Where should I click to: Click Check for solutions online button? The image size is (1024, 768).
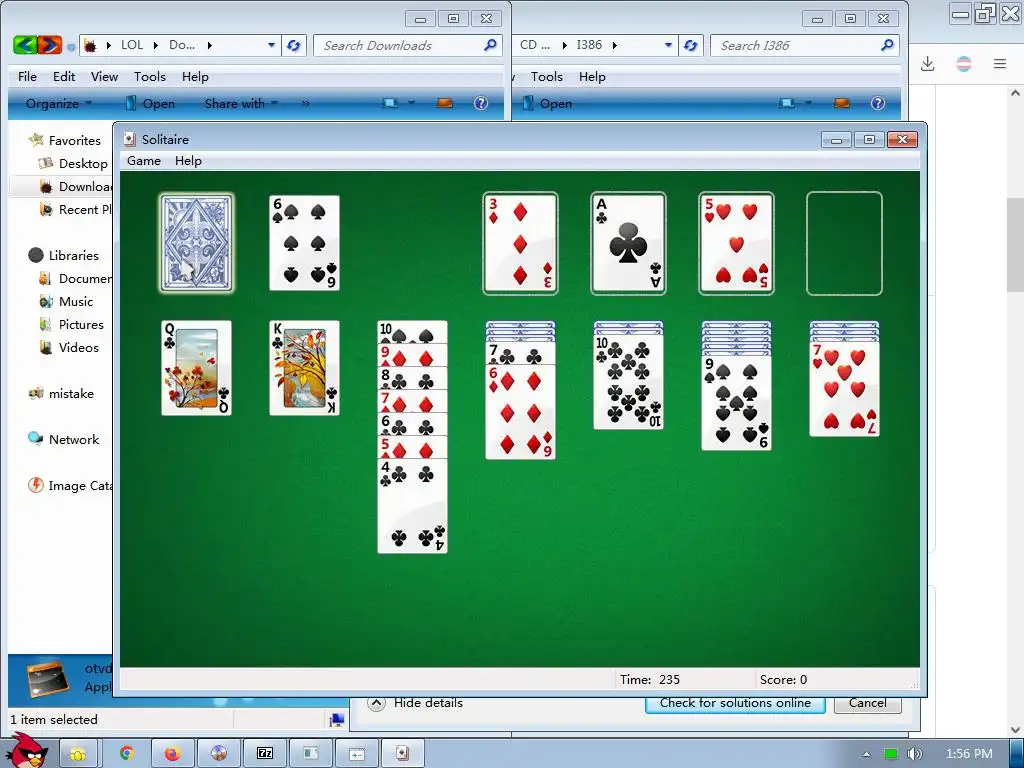pos(735,704)
